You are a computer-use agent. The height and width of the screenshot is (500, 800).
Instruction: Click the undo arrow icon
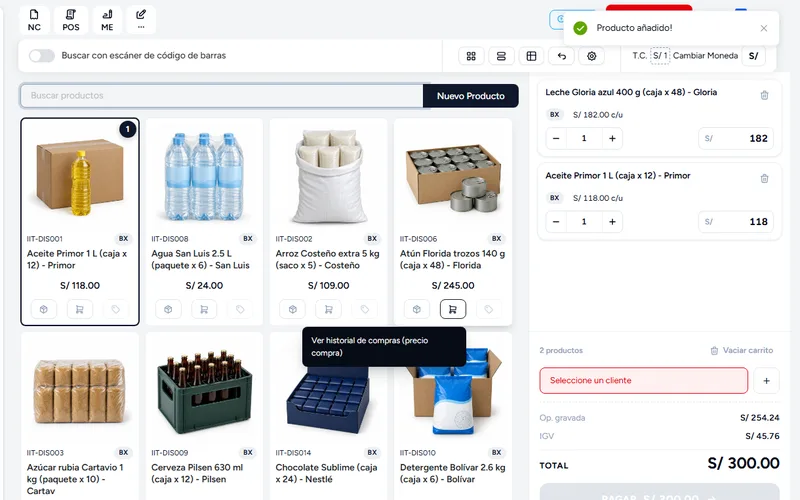tap(561, 56)
